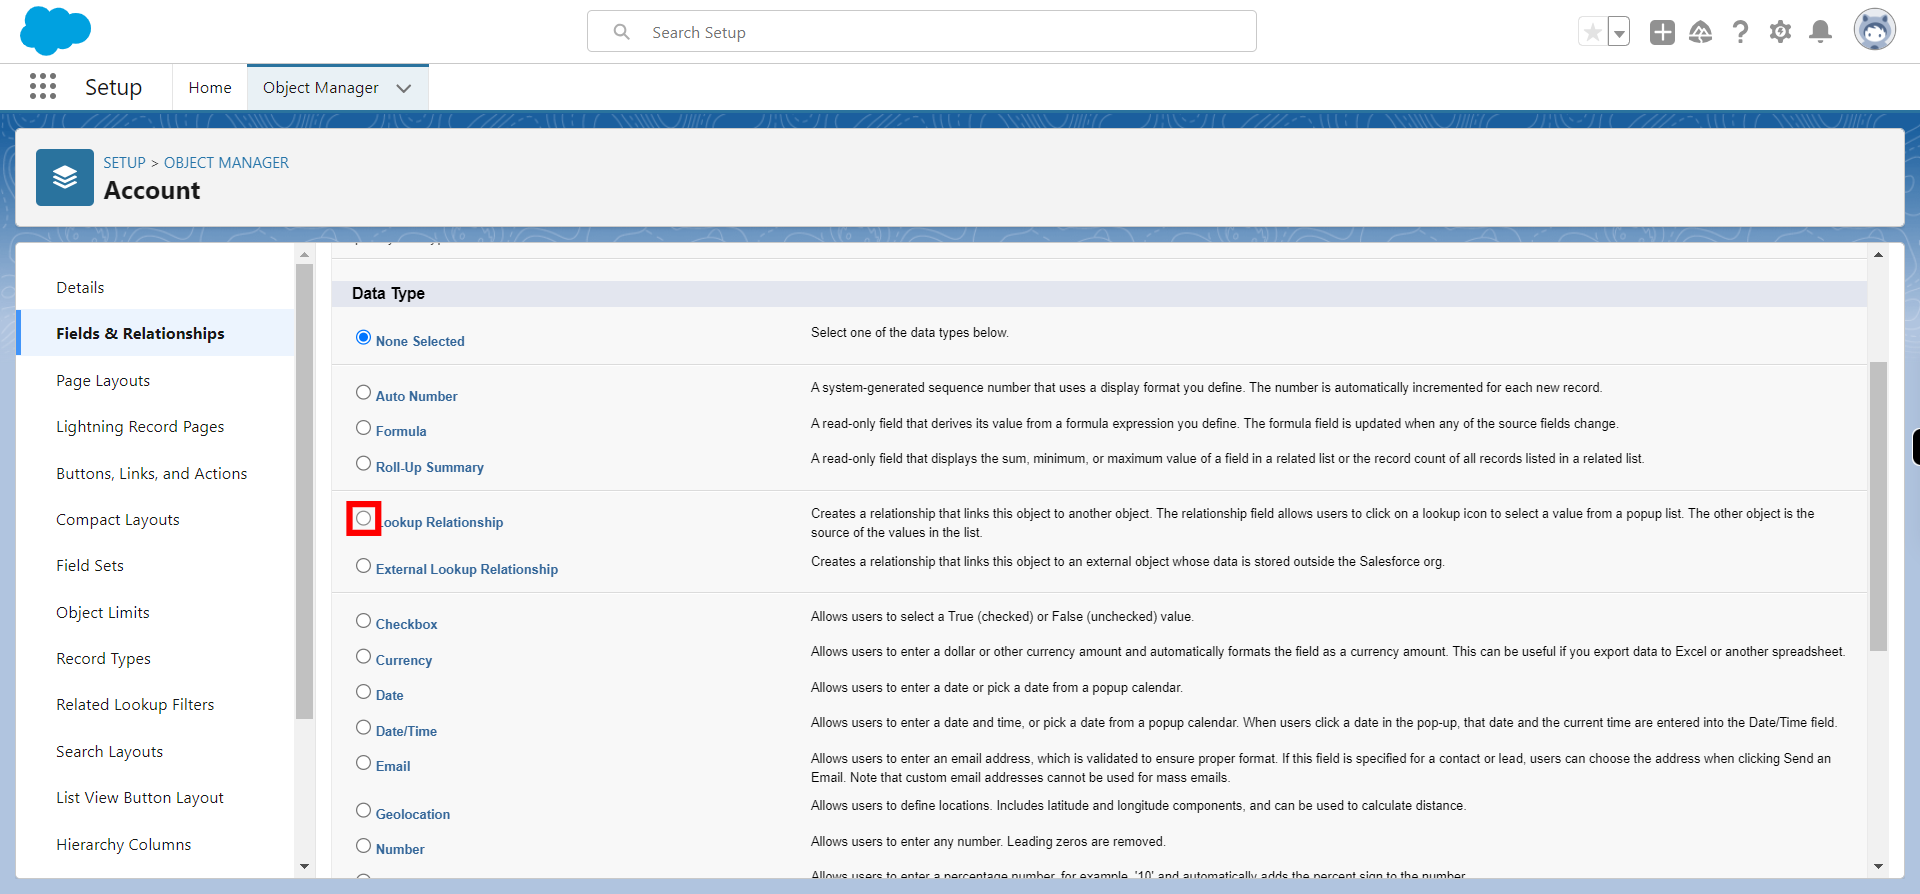
Task: Select the Email radio button
Action: [363, 762]
